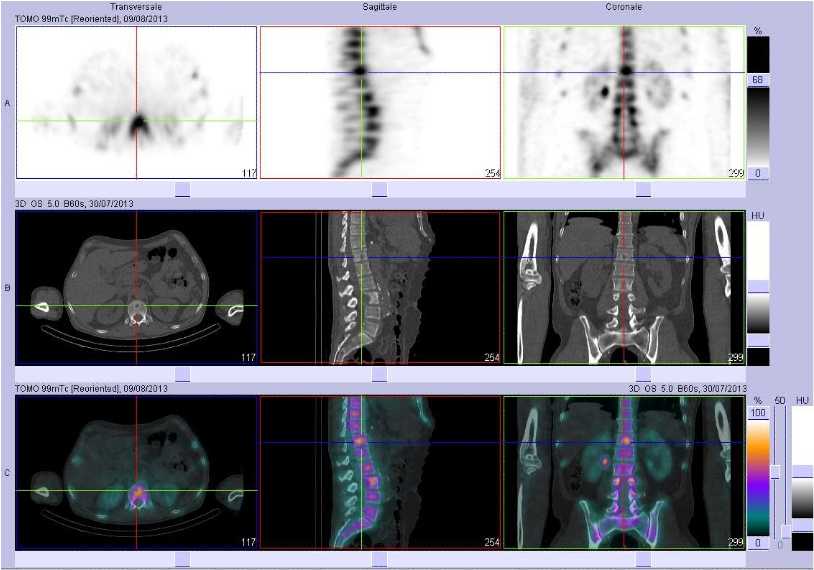Click slice number 254 in row B sagittal view
This screenshot has height=570, width=814.
click(492, 357)
